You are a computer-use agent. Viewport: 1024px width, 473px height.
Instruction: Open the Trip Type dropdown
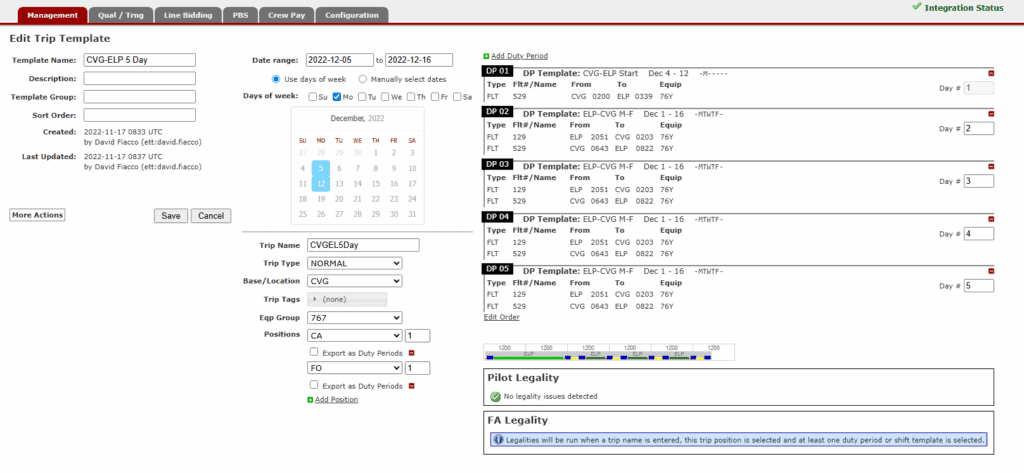(355, 263)
